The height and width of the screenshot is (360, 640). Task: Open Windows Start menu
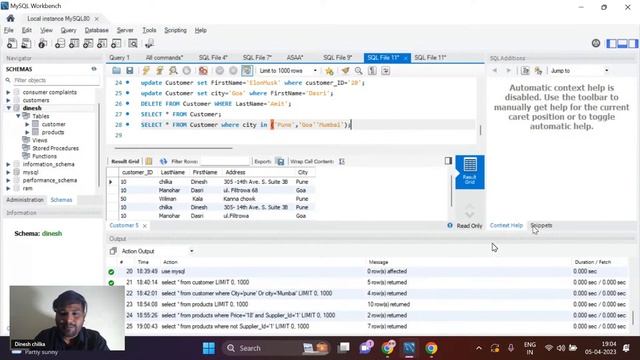(x=209, y=348)
